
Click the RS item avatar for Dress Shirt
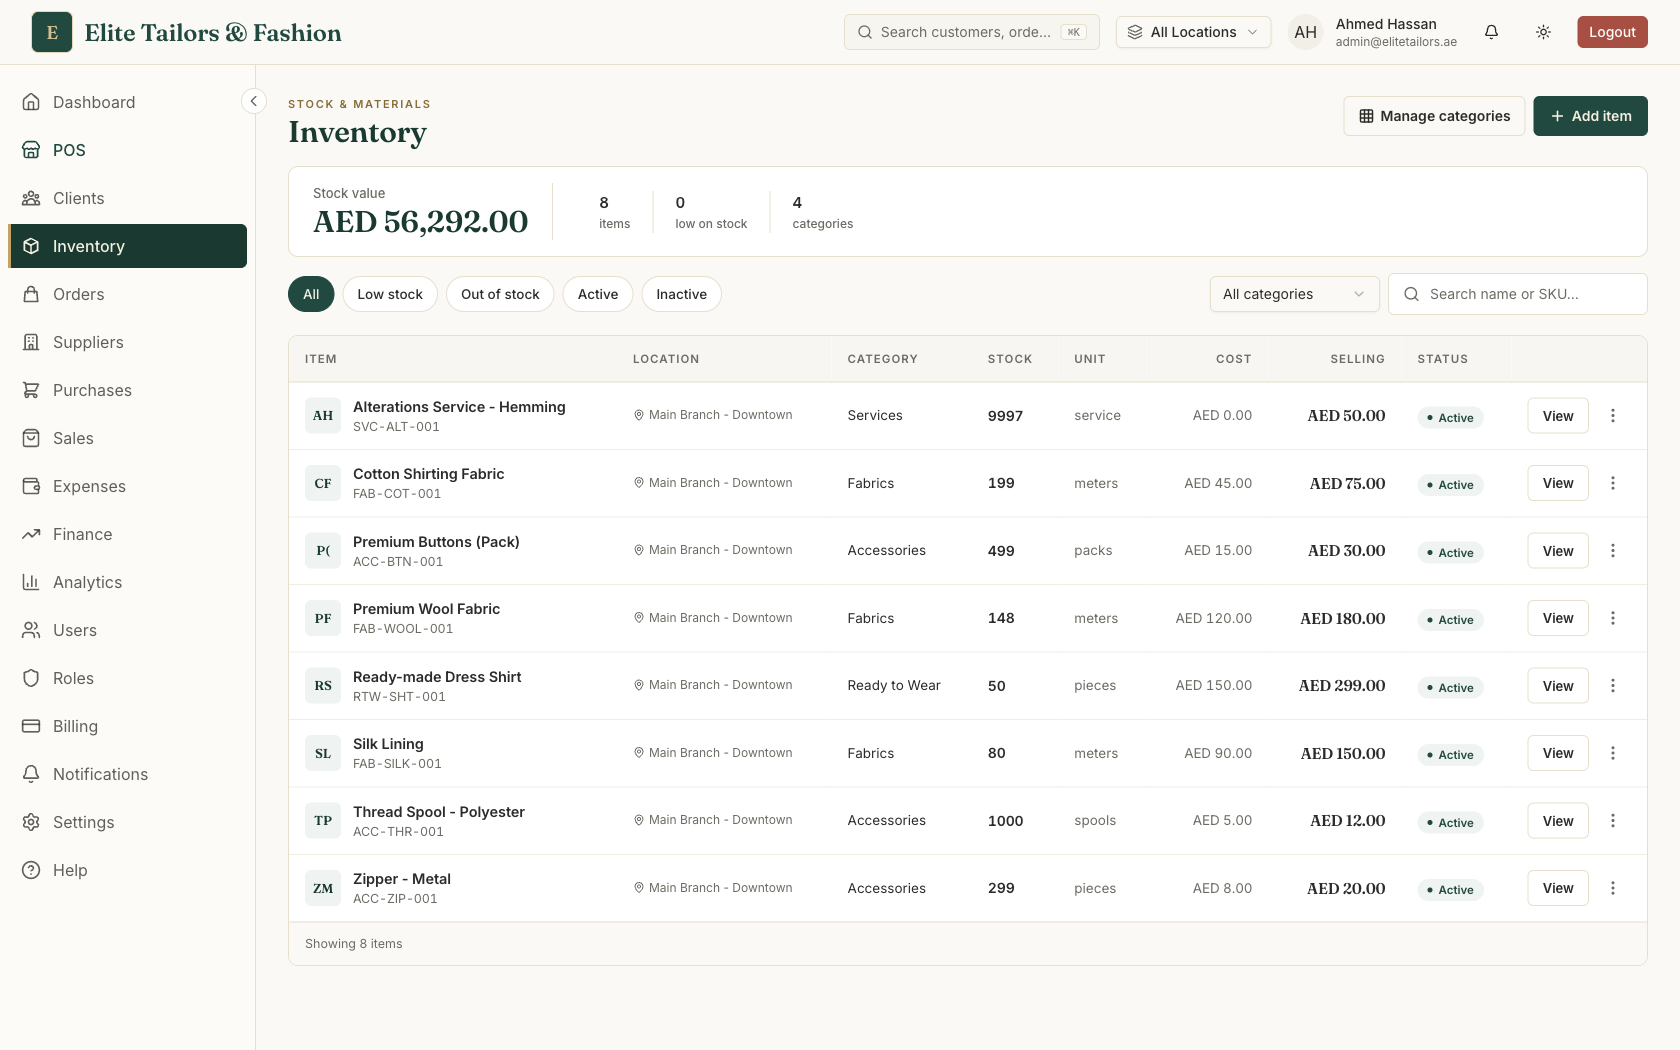pos(323,686)
